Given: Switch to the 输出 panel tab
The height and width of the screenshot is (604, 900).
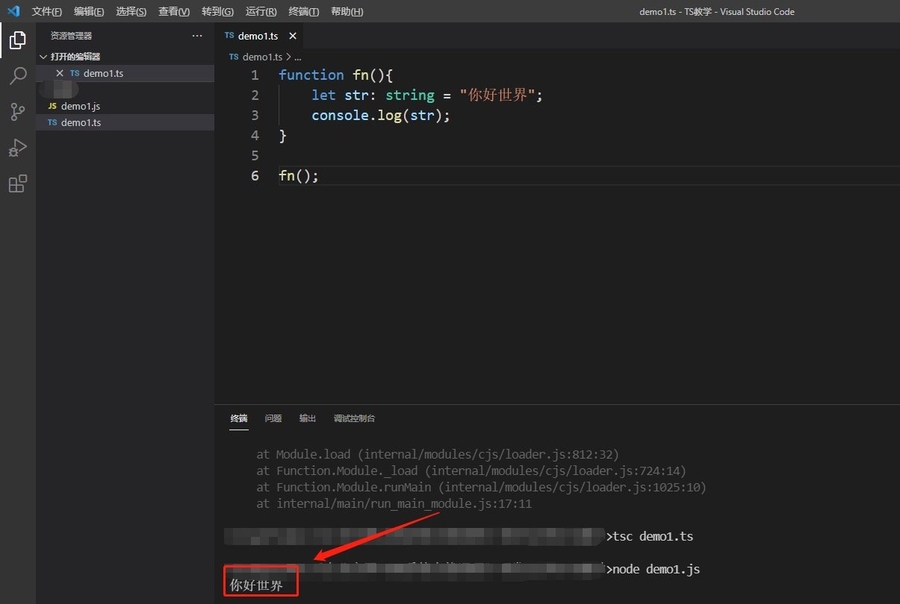Looking at the screenshot, I should 307,418.
